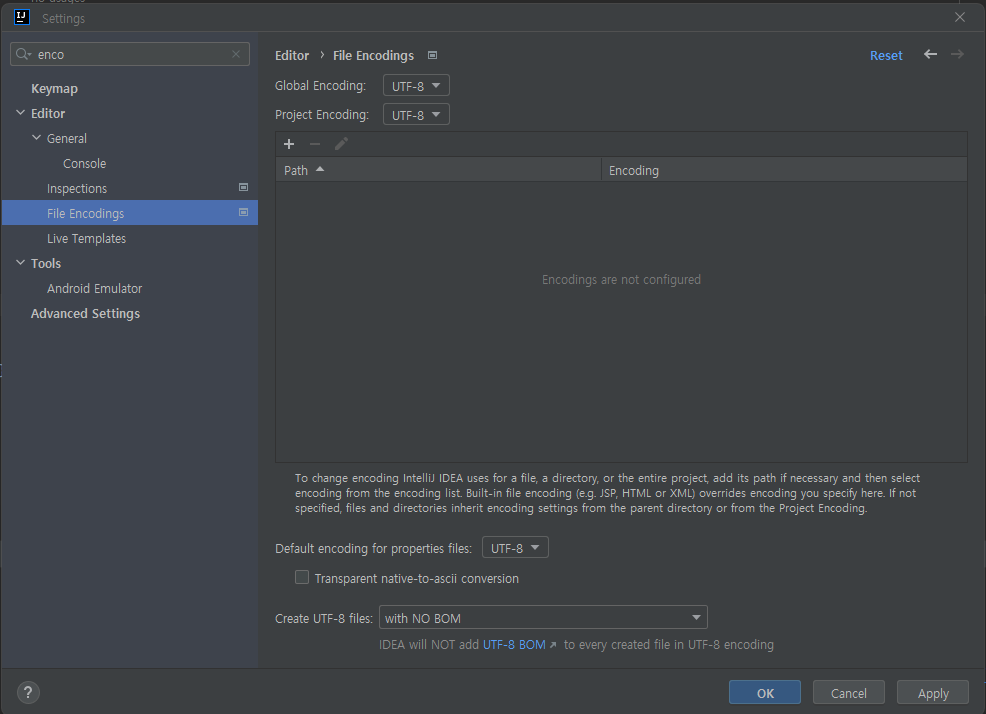This screenshot has height=714, width=986.
Task: Select File Encodings in settings tree
Action: click(130, 213)
